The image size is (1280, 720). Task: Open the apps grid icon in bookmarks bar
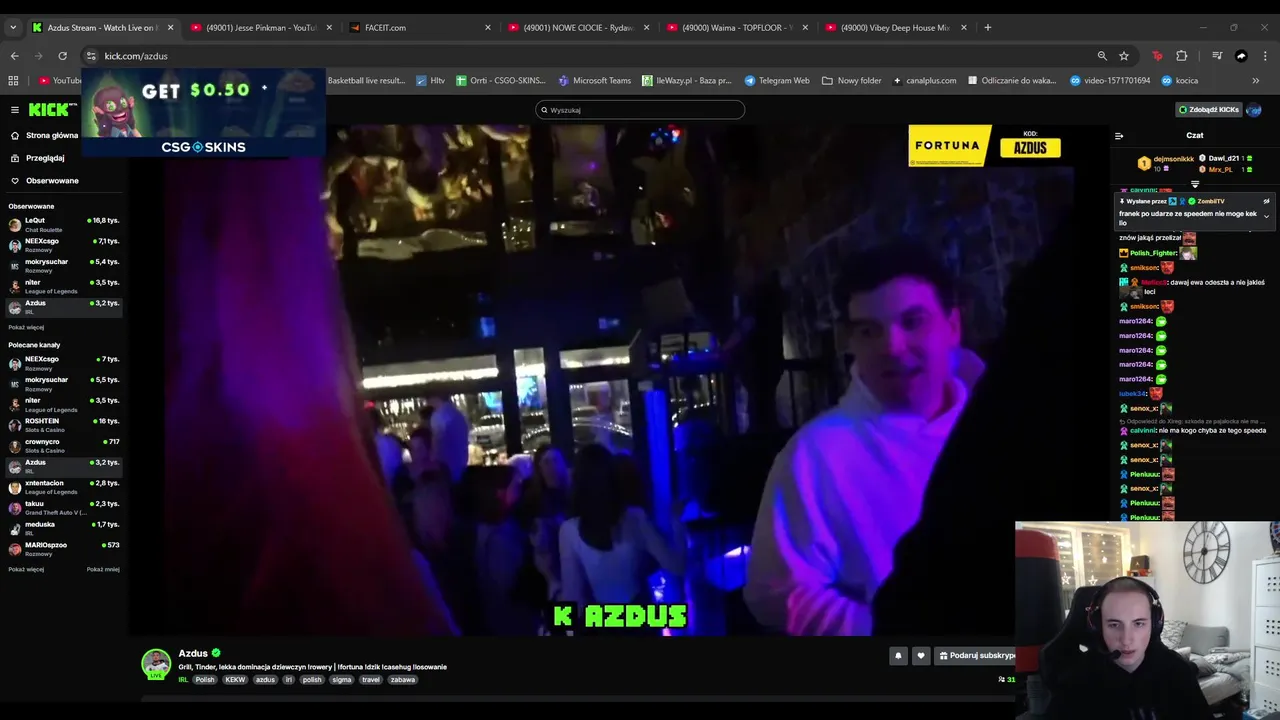coord(13,80)
